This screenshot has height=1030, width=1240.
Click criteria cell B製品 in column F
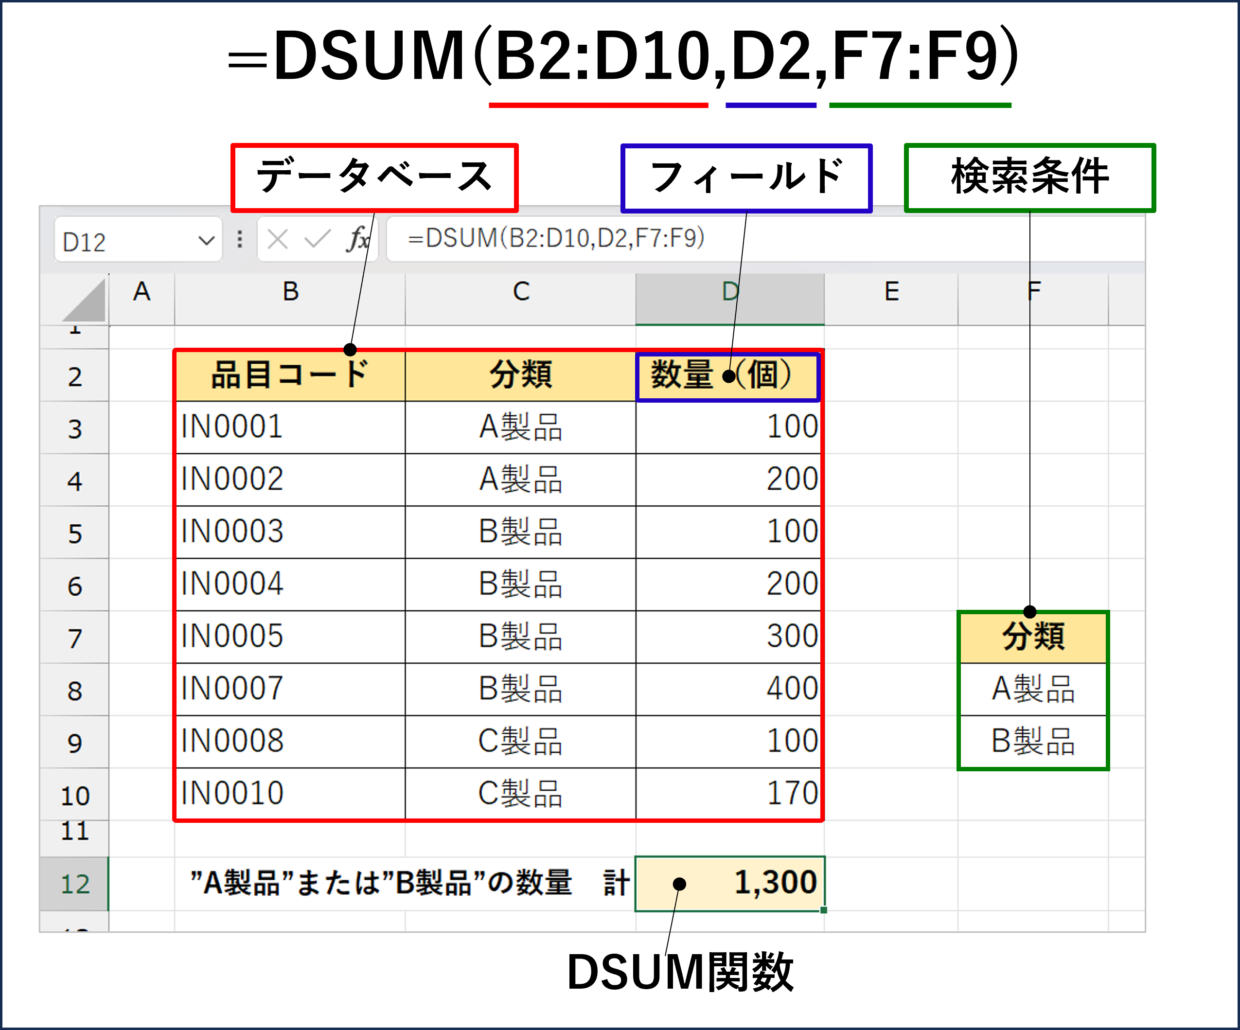click(x=1033, y=742)
